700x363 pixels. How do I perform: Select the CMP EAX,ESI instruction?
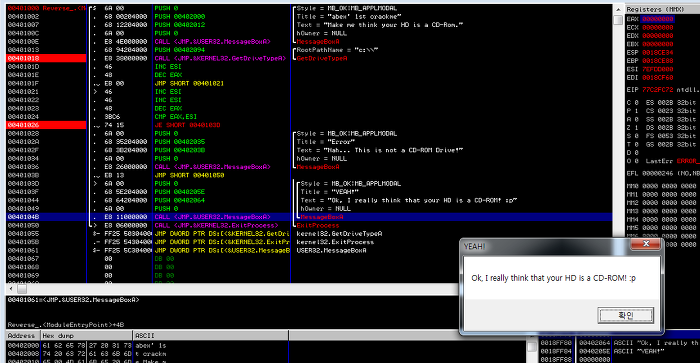[176, 117]
